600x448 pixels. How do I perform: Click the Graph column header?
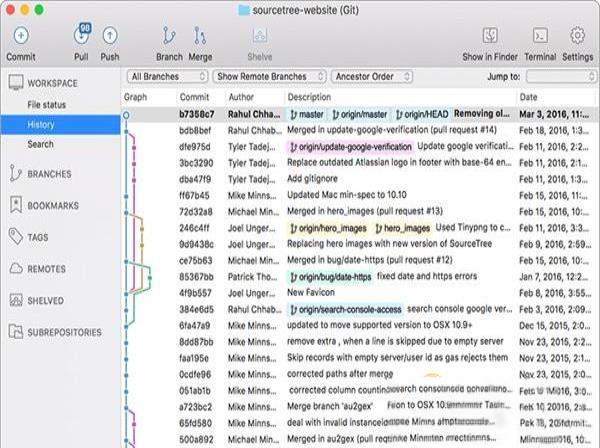(x=135, y=97)
